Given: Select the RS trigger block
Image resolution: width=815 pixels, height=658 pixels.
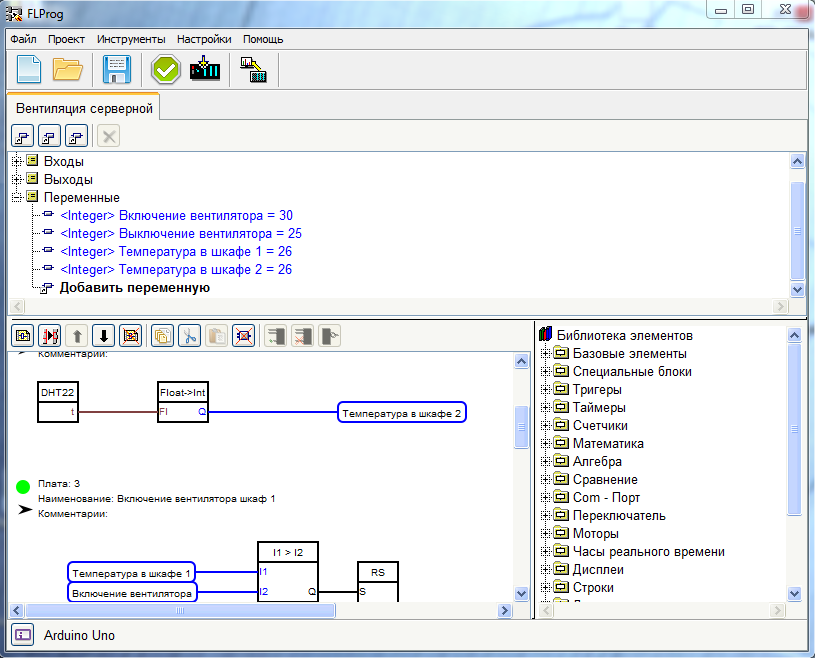Looking at the screenshot, I should [378, 582].
